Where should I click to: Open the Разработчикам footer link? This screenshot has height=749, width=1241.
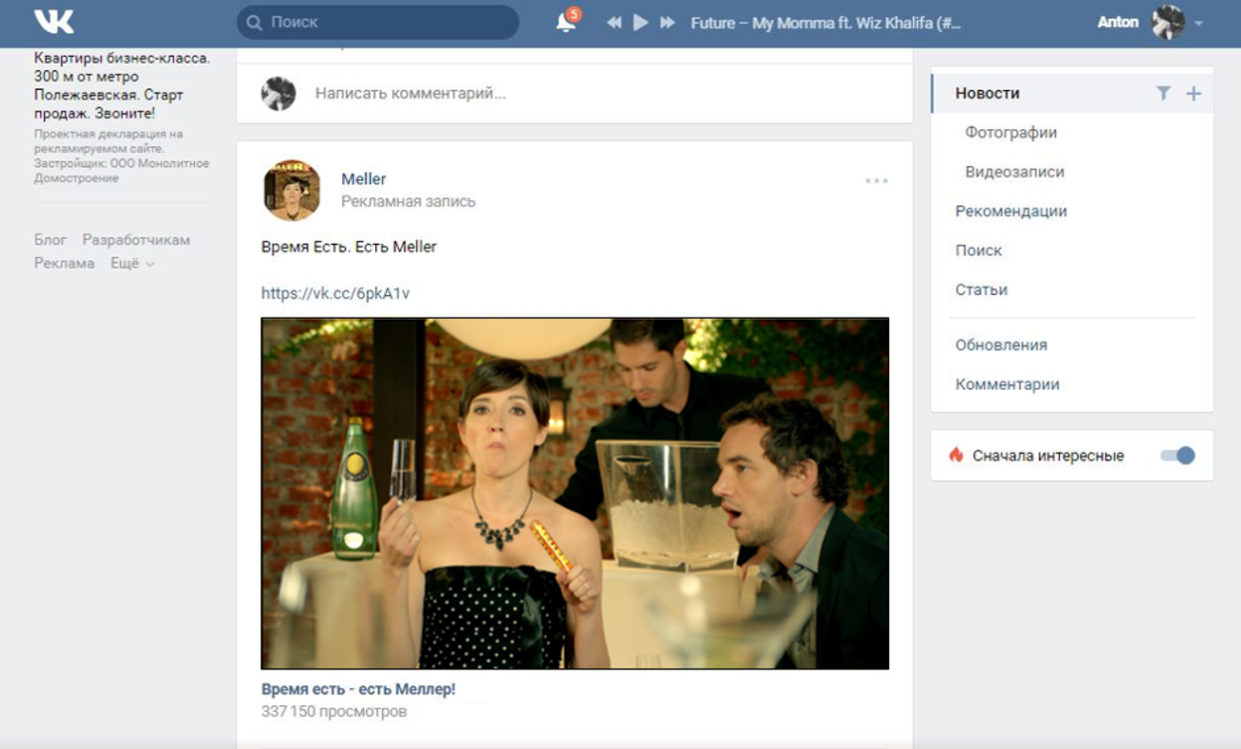pyautogui.click(x=136, y=240)
